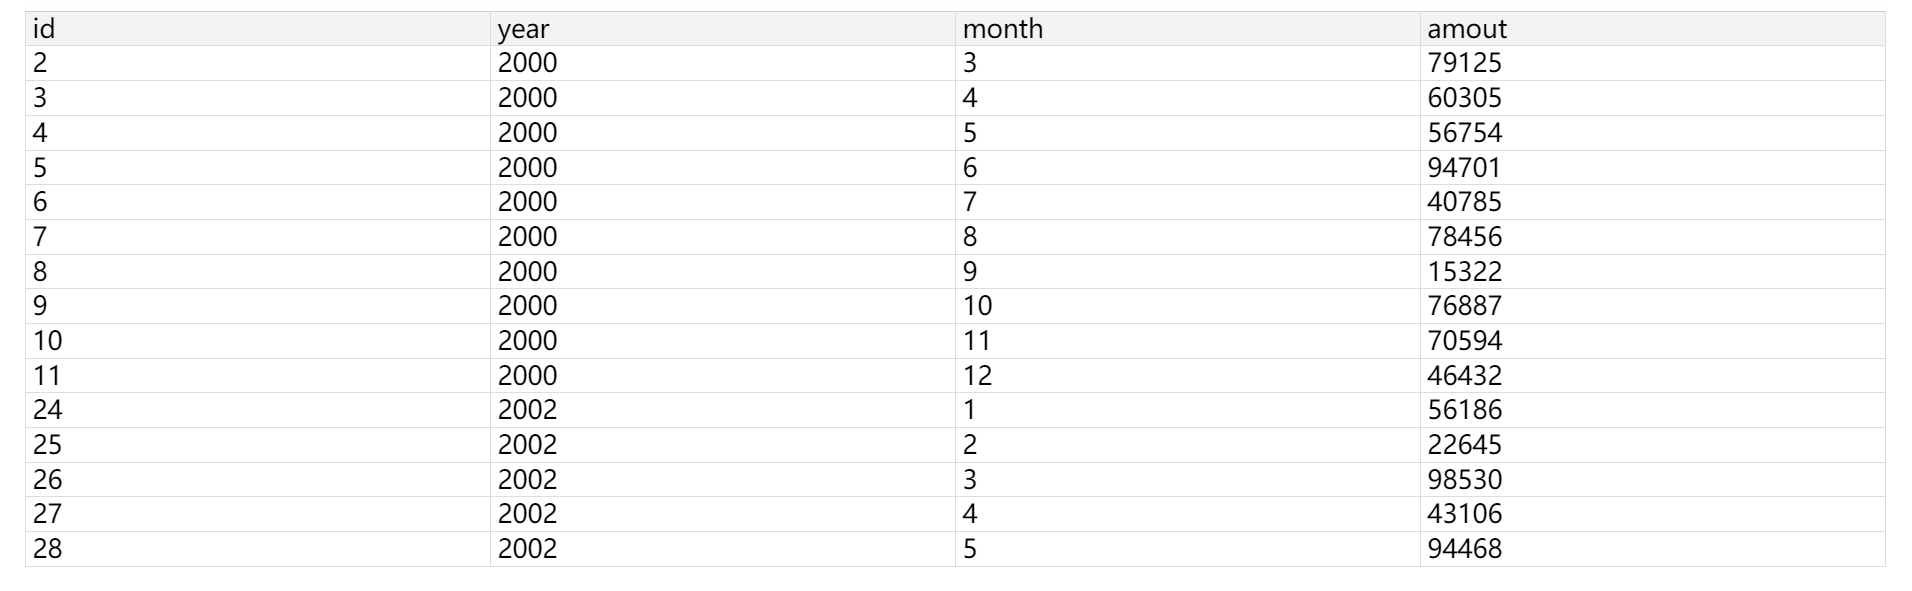Screen dimensions: 1912x591
Task: Select the cell containing 60305
Action: pos(1464,98)
